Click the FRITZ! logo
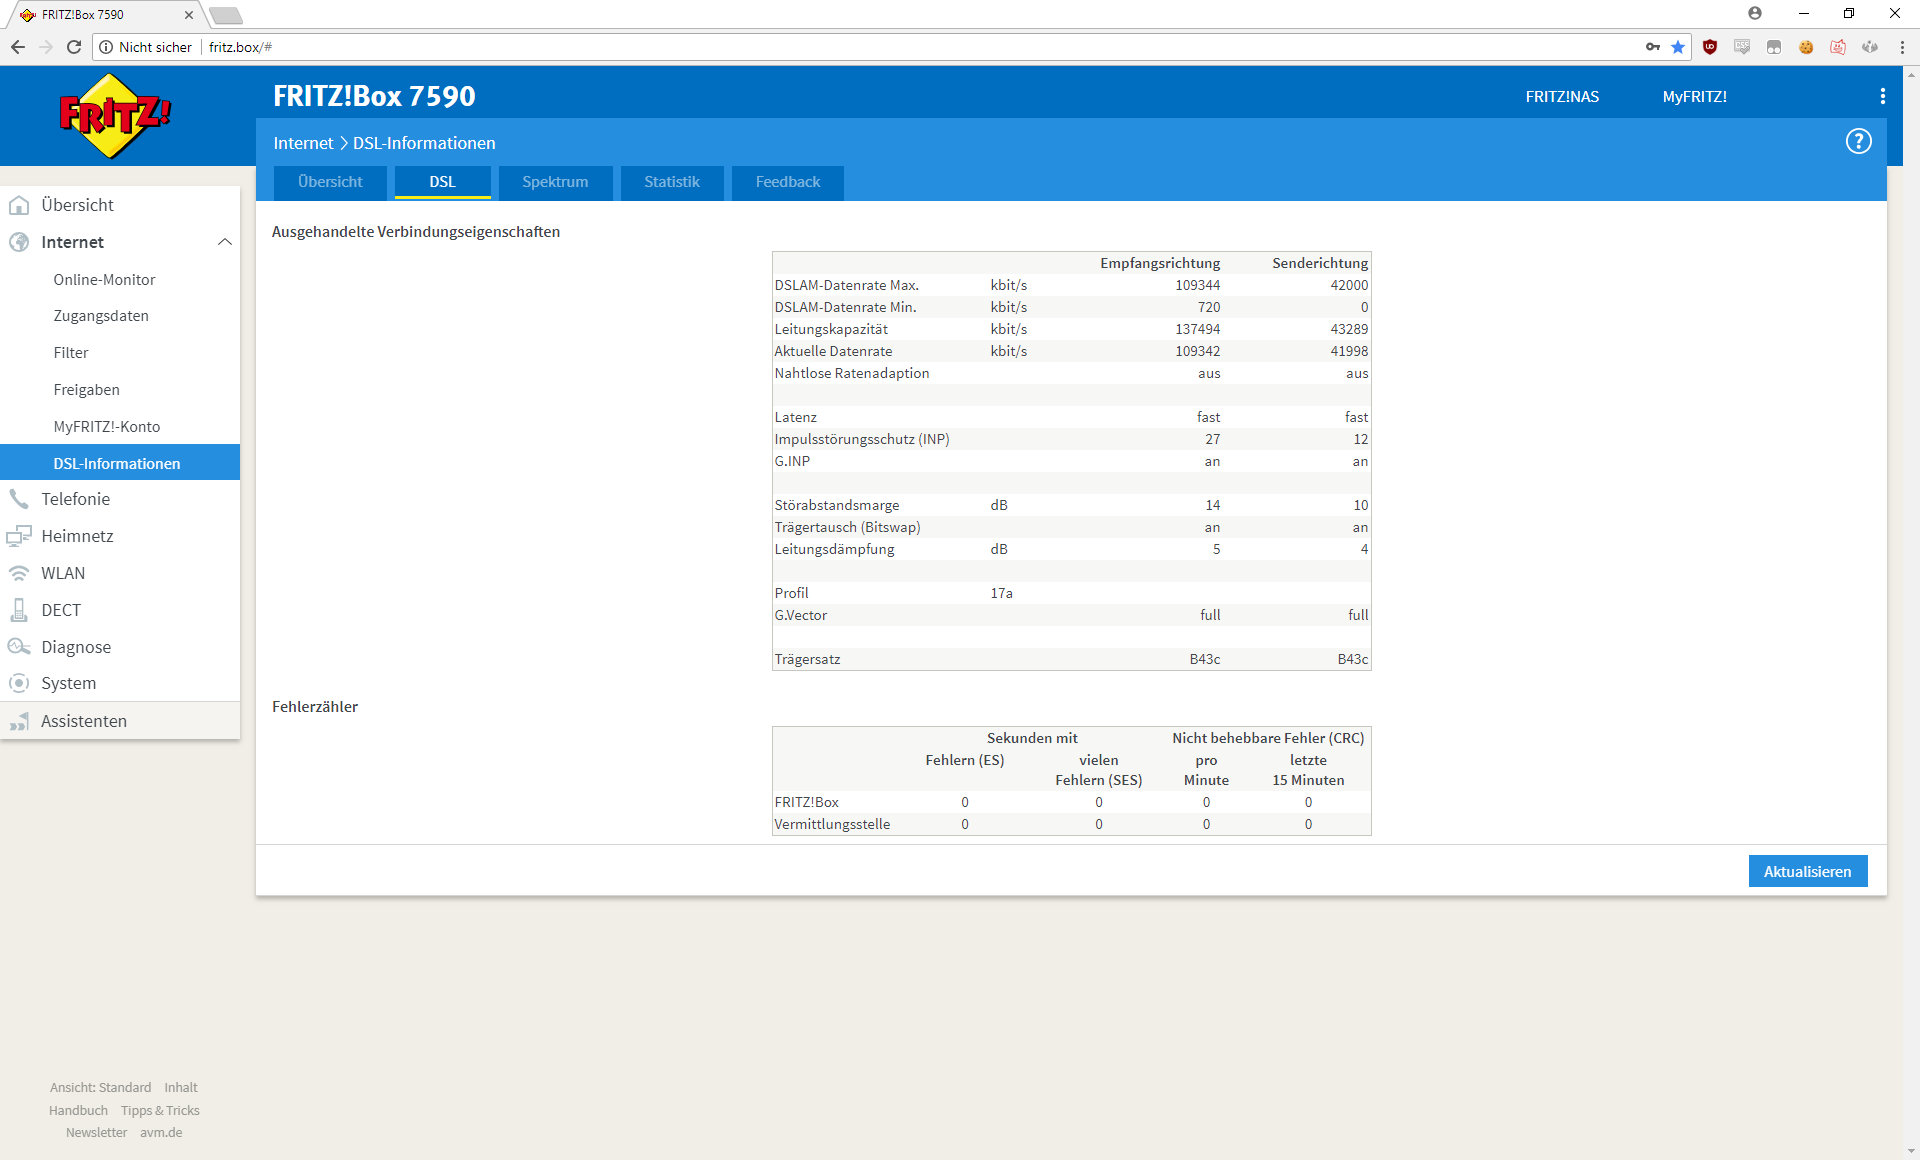This screenshot has width=1920, height=1160. 115,116
